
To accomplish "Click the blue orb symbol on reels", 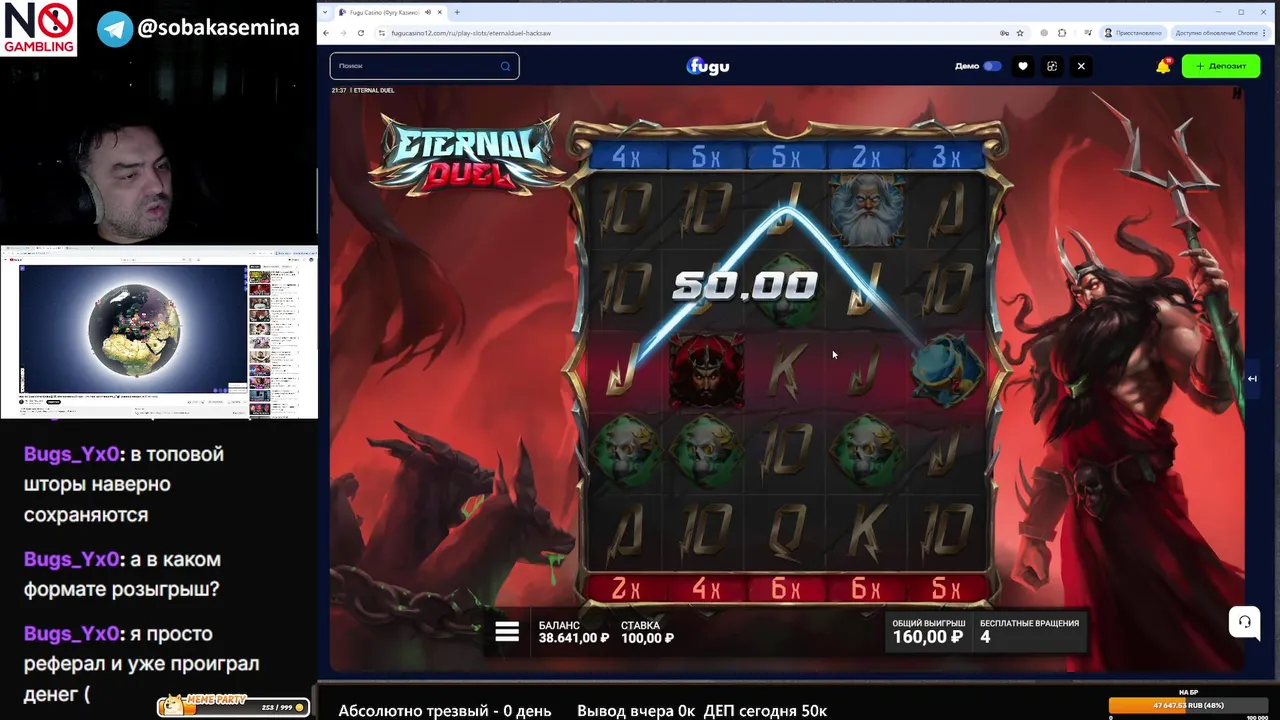I will coord(947,369).
